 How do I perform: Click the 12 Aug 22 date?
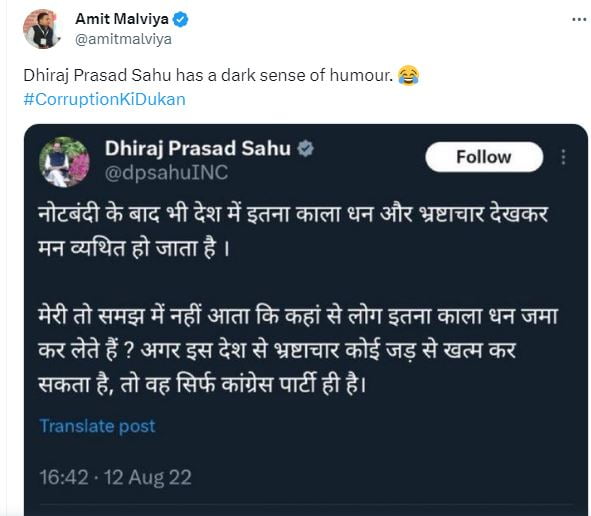[148, 477]
